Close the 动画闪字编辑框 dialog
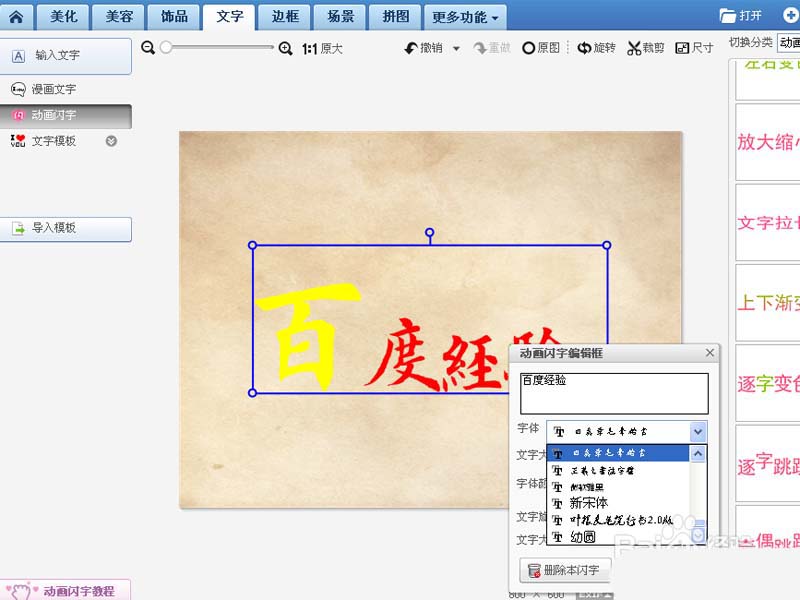The width and height of the screenshot is (800, 600). coord(710,353)
